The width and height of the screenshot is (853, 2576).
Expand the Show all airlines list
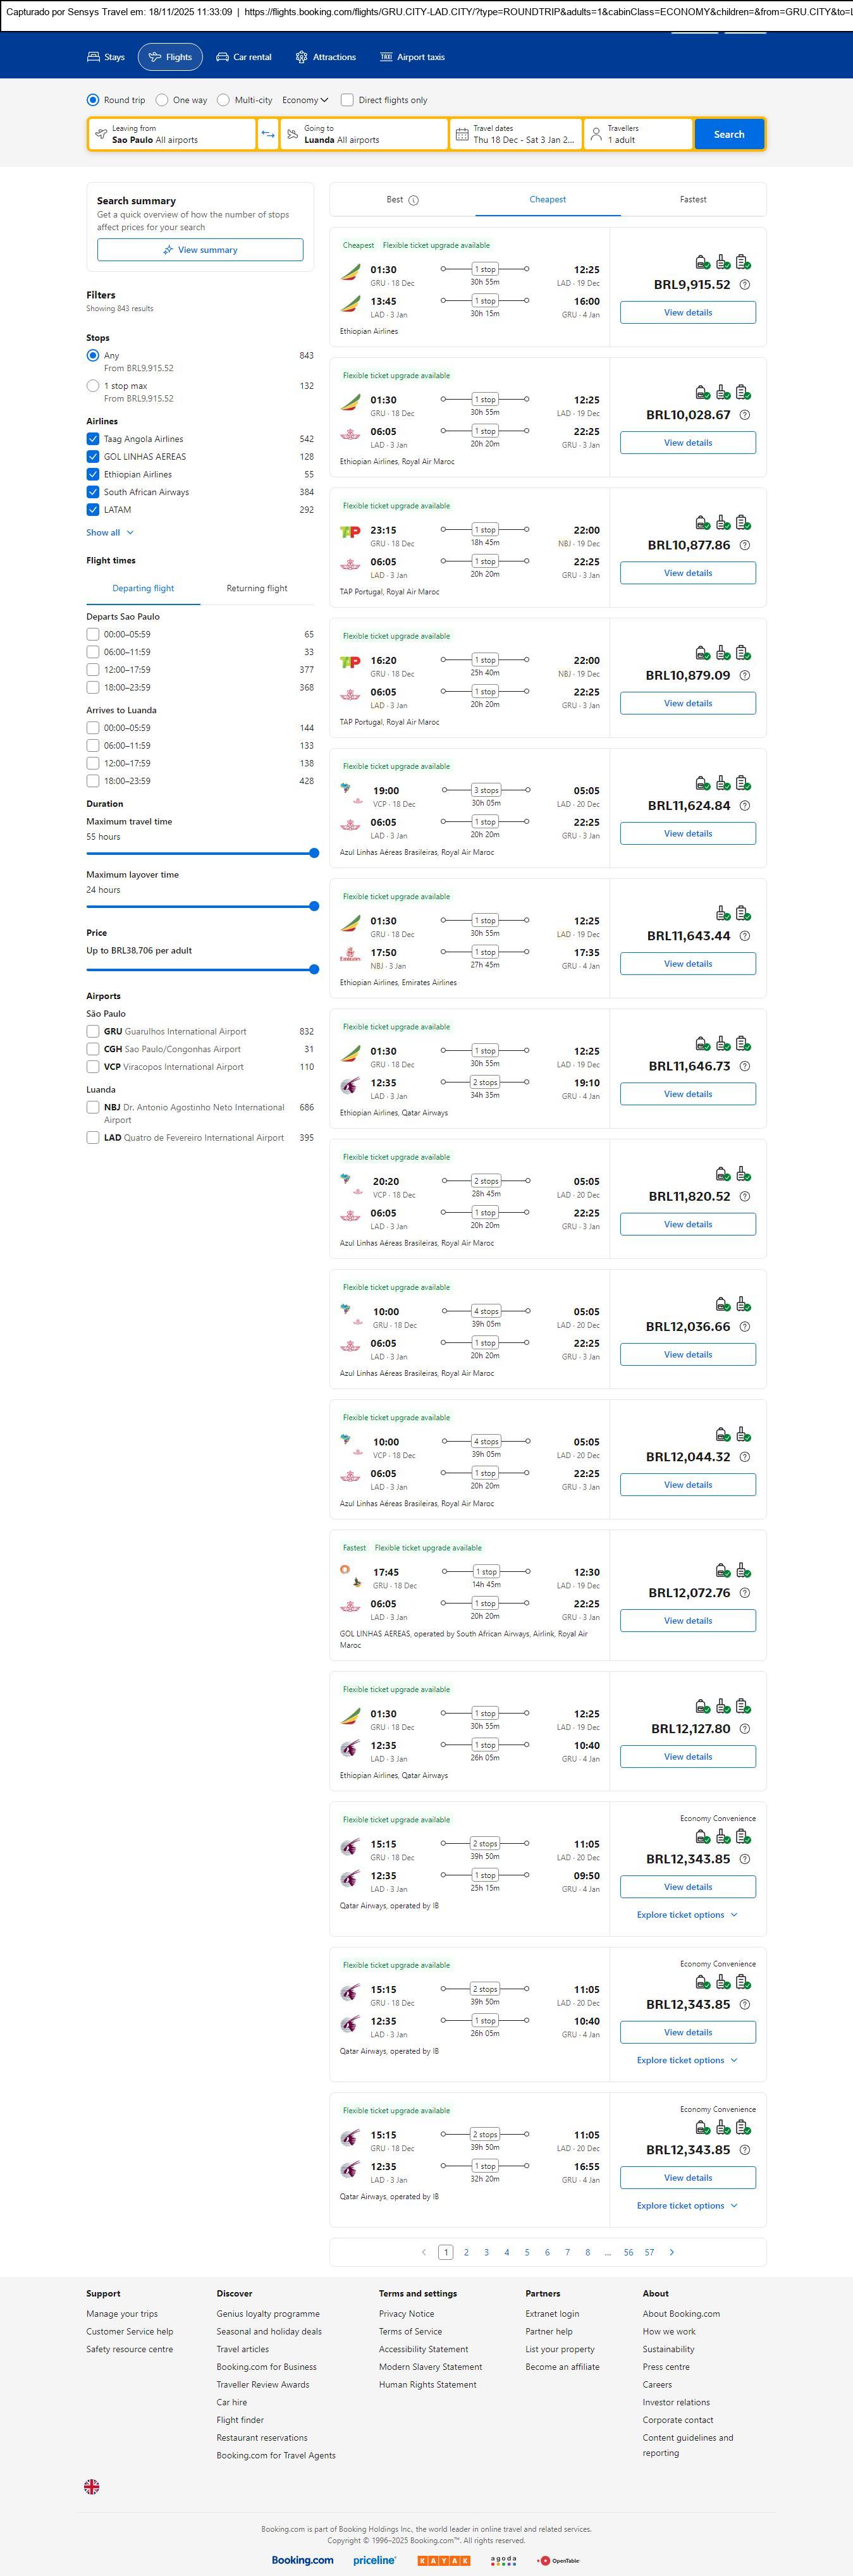[x=109, y=533]
